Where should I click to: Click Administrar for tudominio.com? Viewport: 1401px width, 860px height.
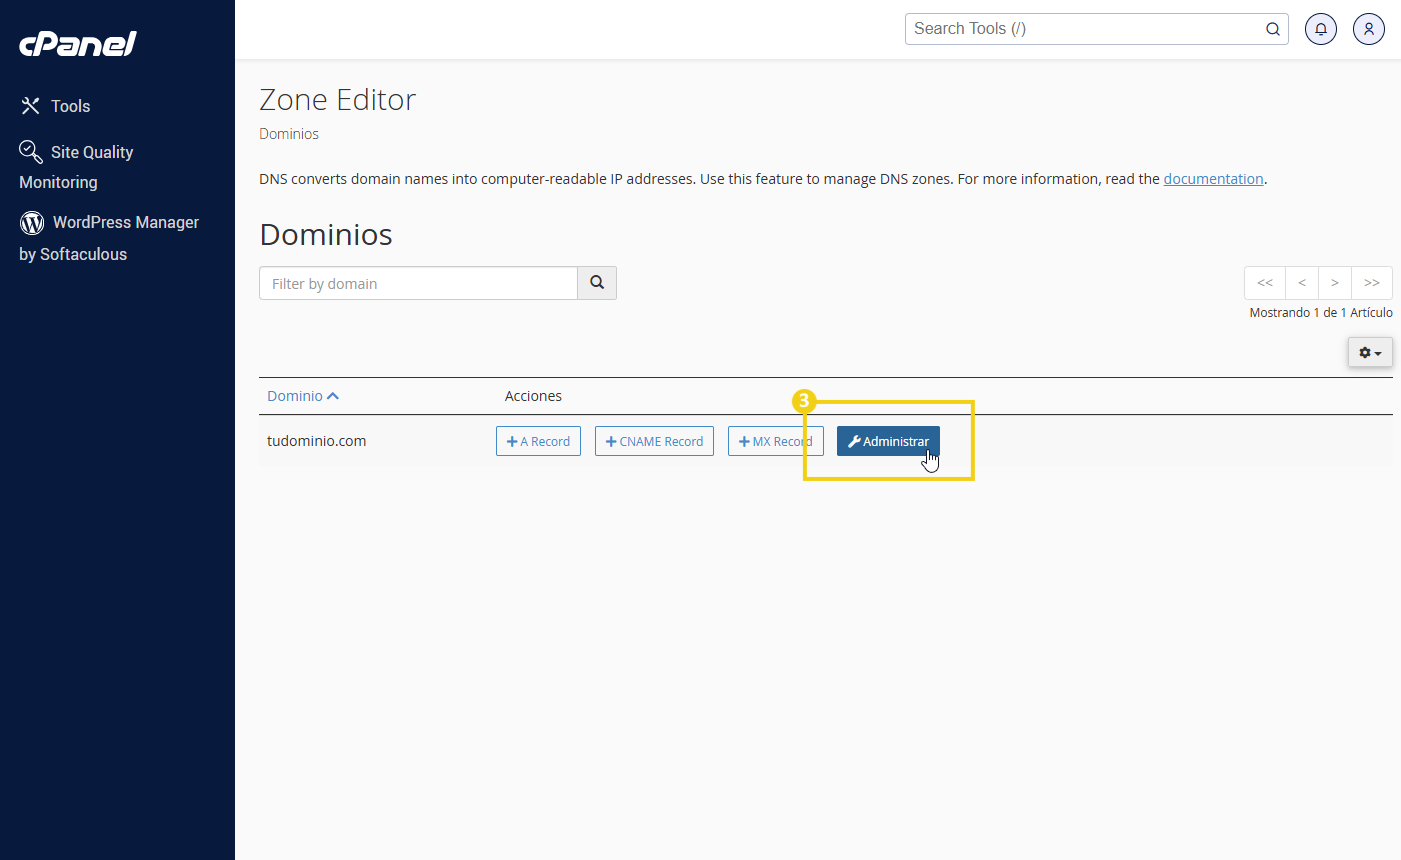click(x=888, y=441)
